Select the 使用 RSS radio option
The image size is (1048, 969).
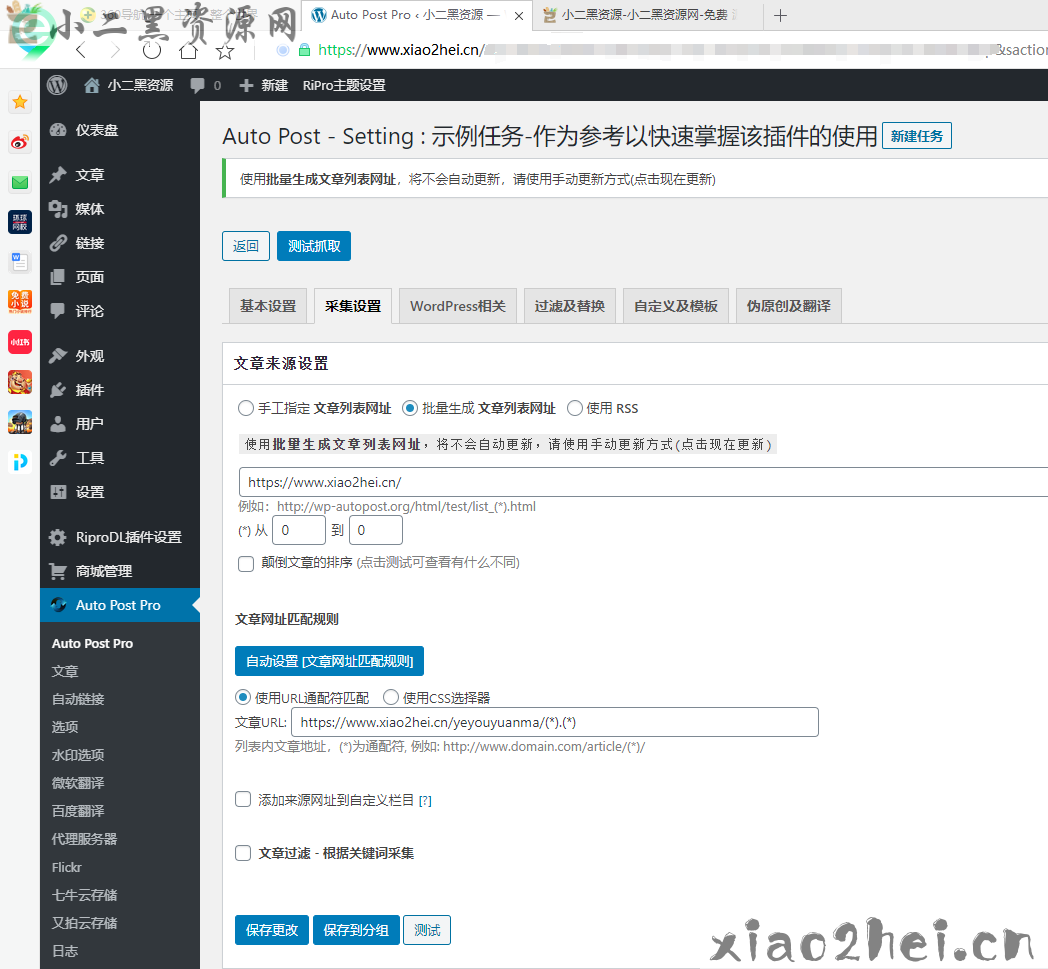[x=575, y=408]
